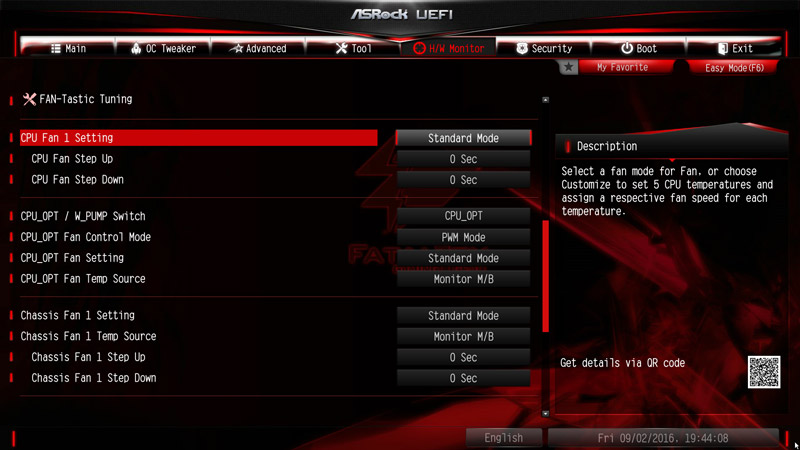Click the rocket icon on OC Tweaker
800x450 pixels.
pos(136,48)
